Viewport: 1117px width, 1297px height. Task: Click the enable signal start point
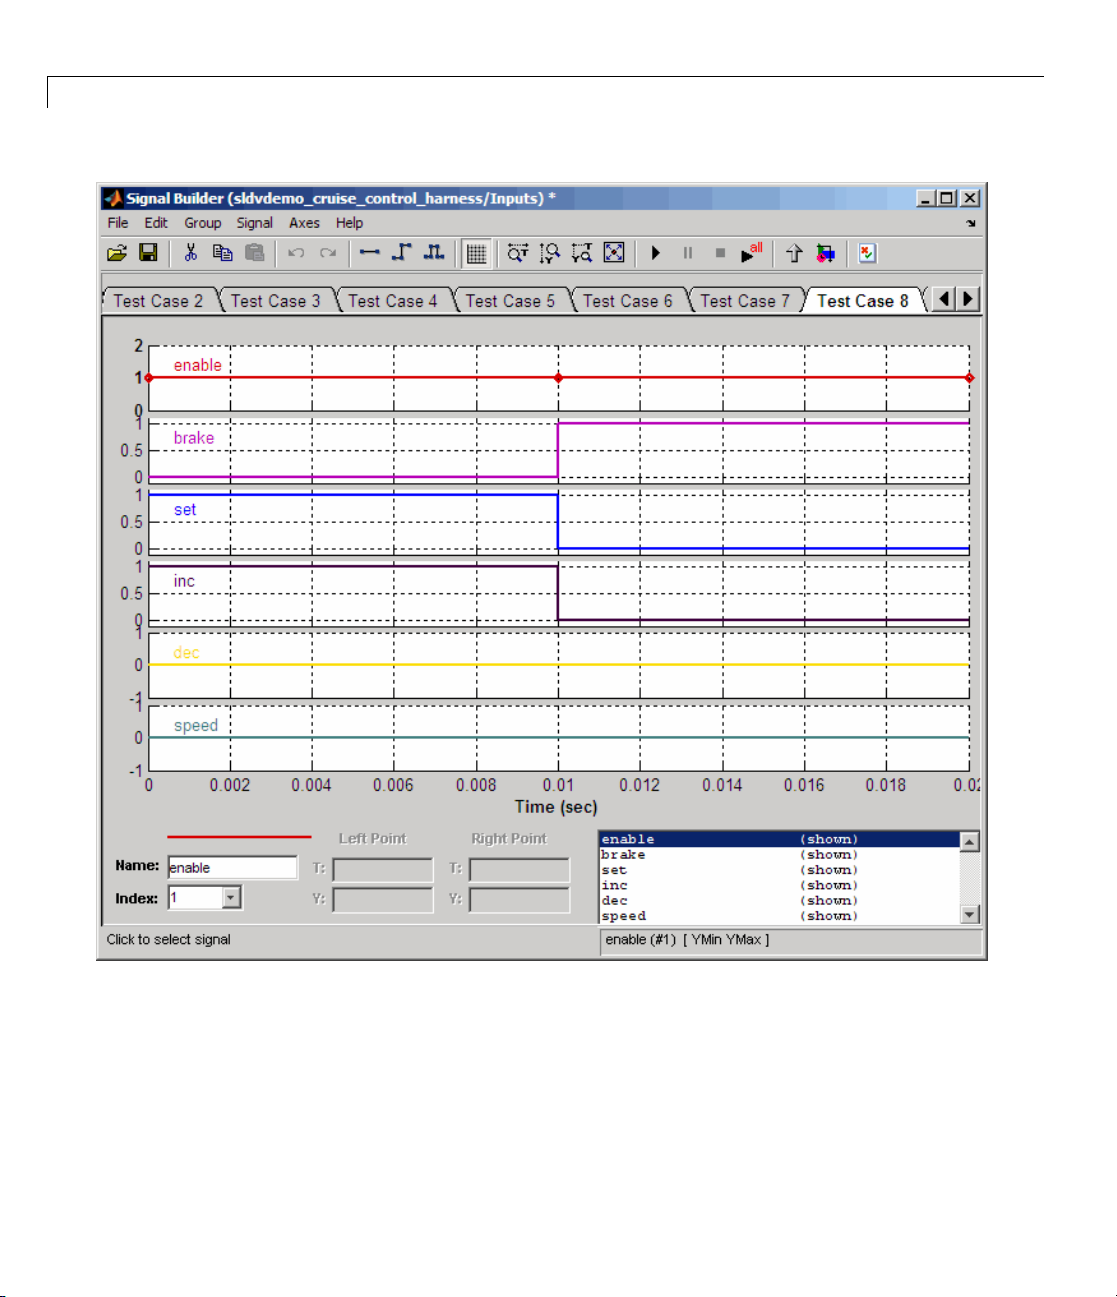point(149,378)
